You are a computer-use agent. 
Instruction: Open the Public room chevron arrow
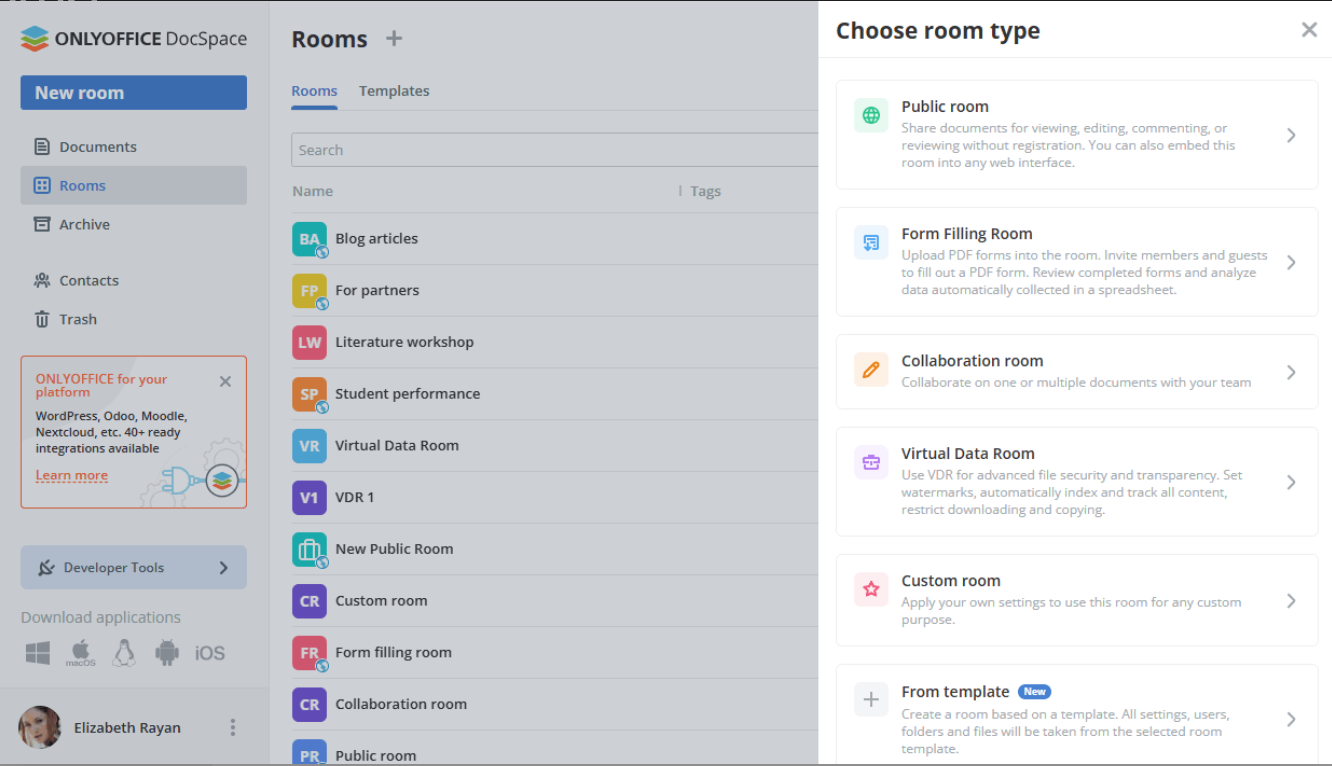pyautogui.click(x=1291, y=135)
